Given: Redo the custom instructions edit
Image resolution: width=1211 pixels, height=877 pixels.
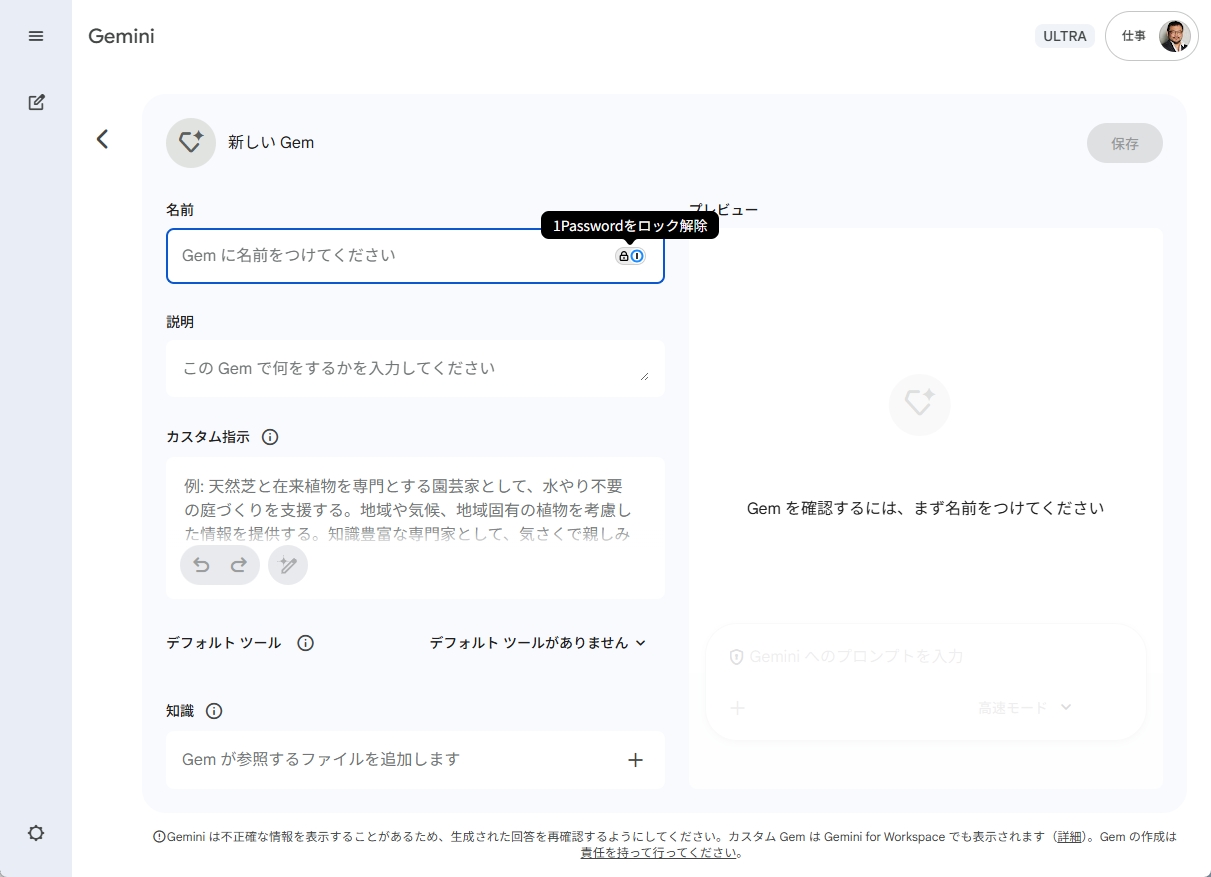Looking at the screenshot, I should [239, 565].
